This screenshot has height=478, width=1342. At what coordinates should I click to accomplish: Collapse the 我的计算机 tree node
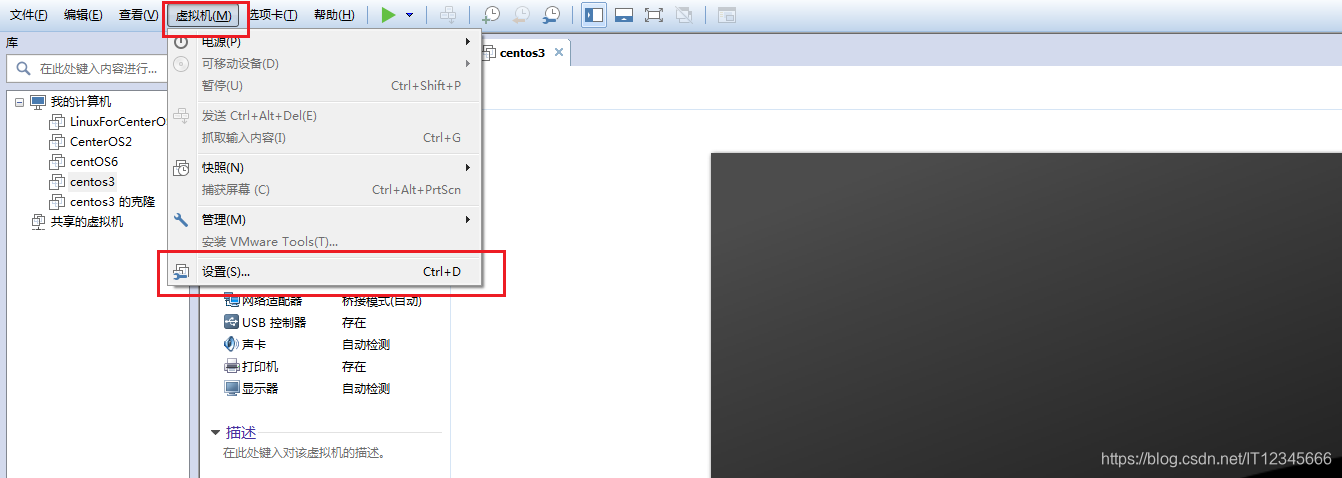click(x=19, y=102)
